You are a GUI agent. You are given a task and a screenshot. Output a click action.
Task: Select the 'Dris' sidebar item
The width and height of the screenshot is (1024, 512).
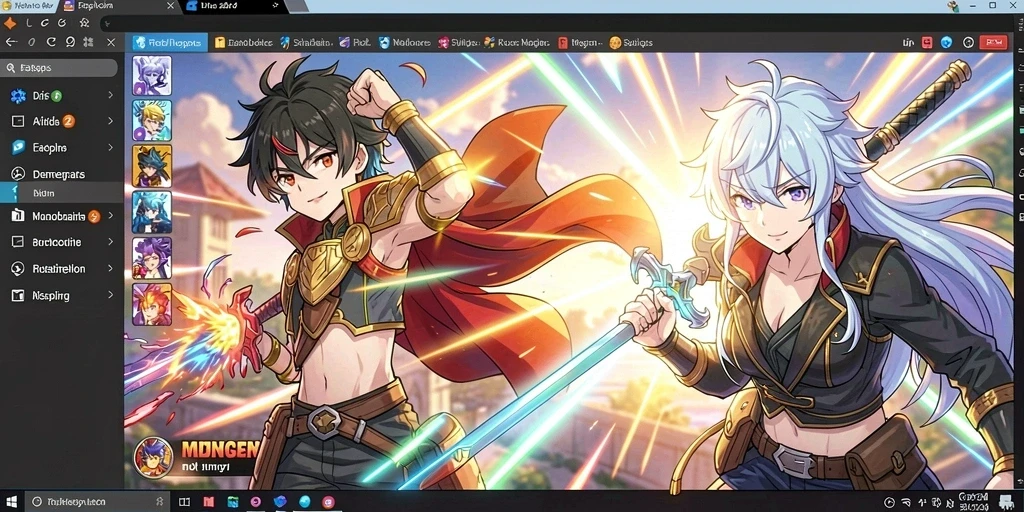point(62,95)
